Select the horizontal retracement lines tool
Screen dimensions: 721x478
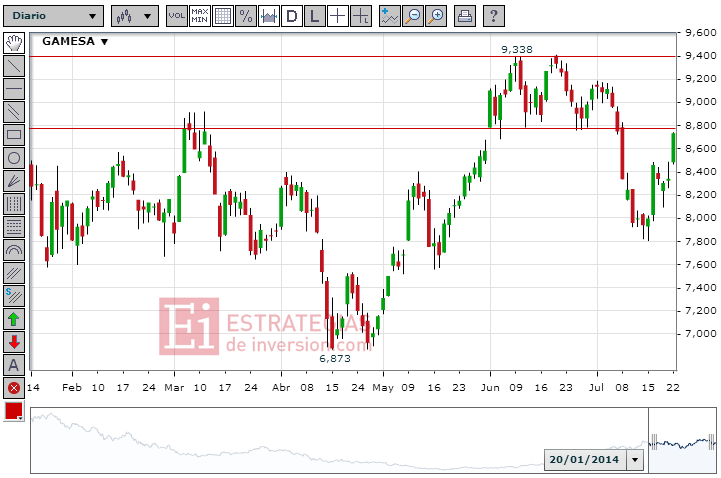14,227
